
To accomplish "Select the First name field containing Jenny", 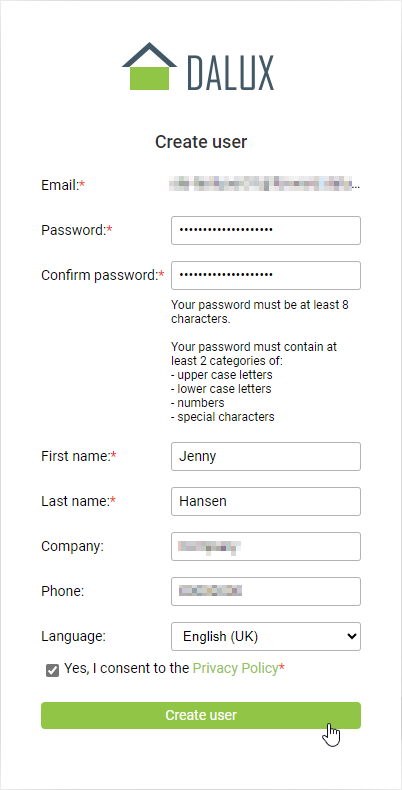I will click(266, 456).
